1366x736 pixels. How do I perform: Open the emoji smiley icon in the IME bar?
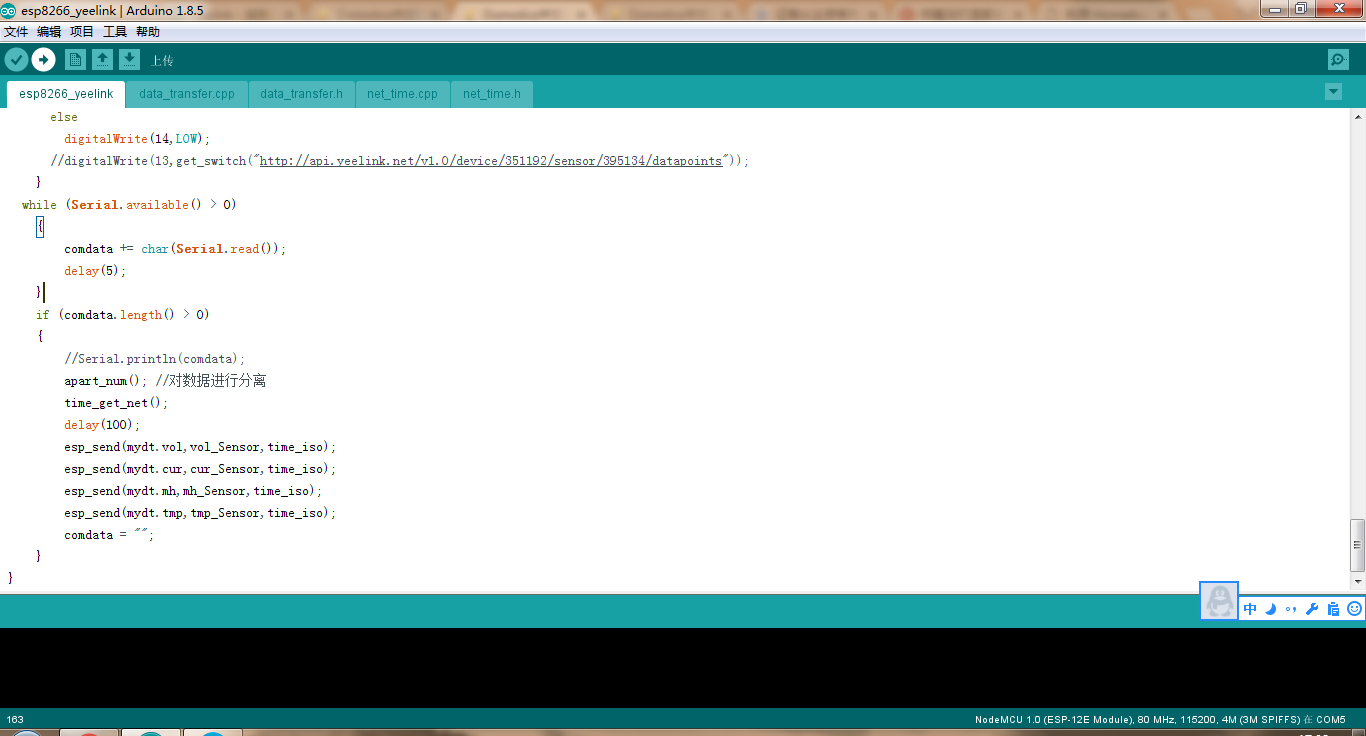coord(1355,609)
